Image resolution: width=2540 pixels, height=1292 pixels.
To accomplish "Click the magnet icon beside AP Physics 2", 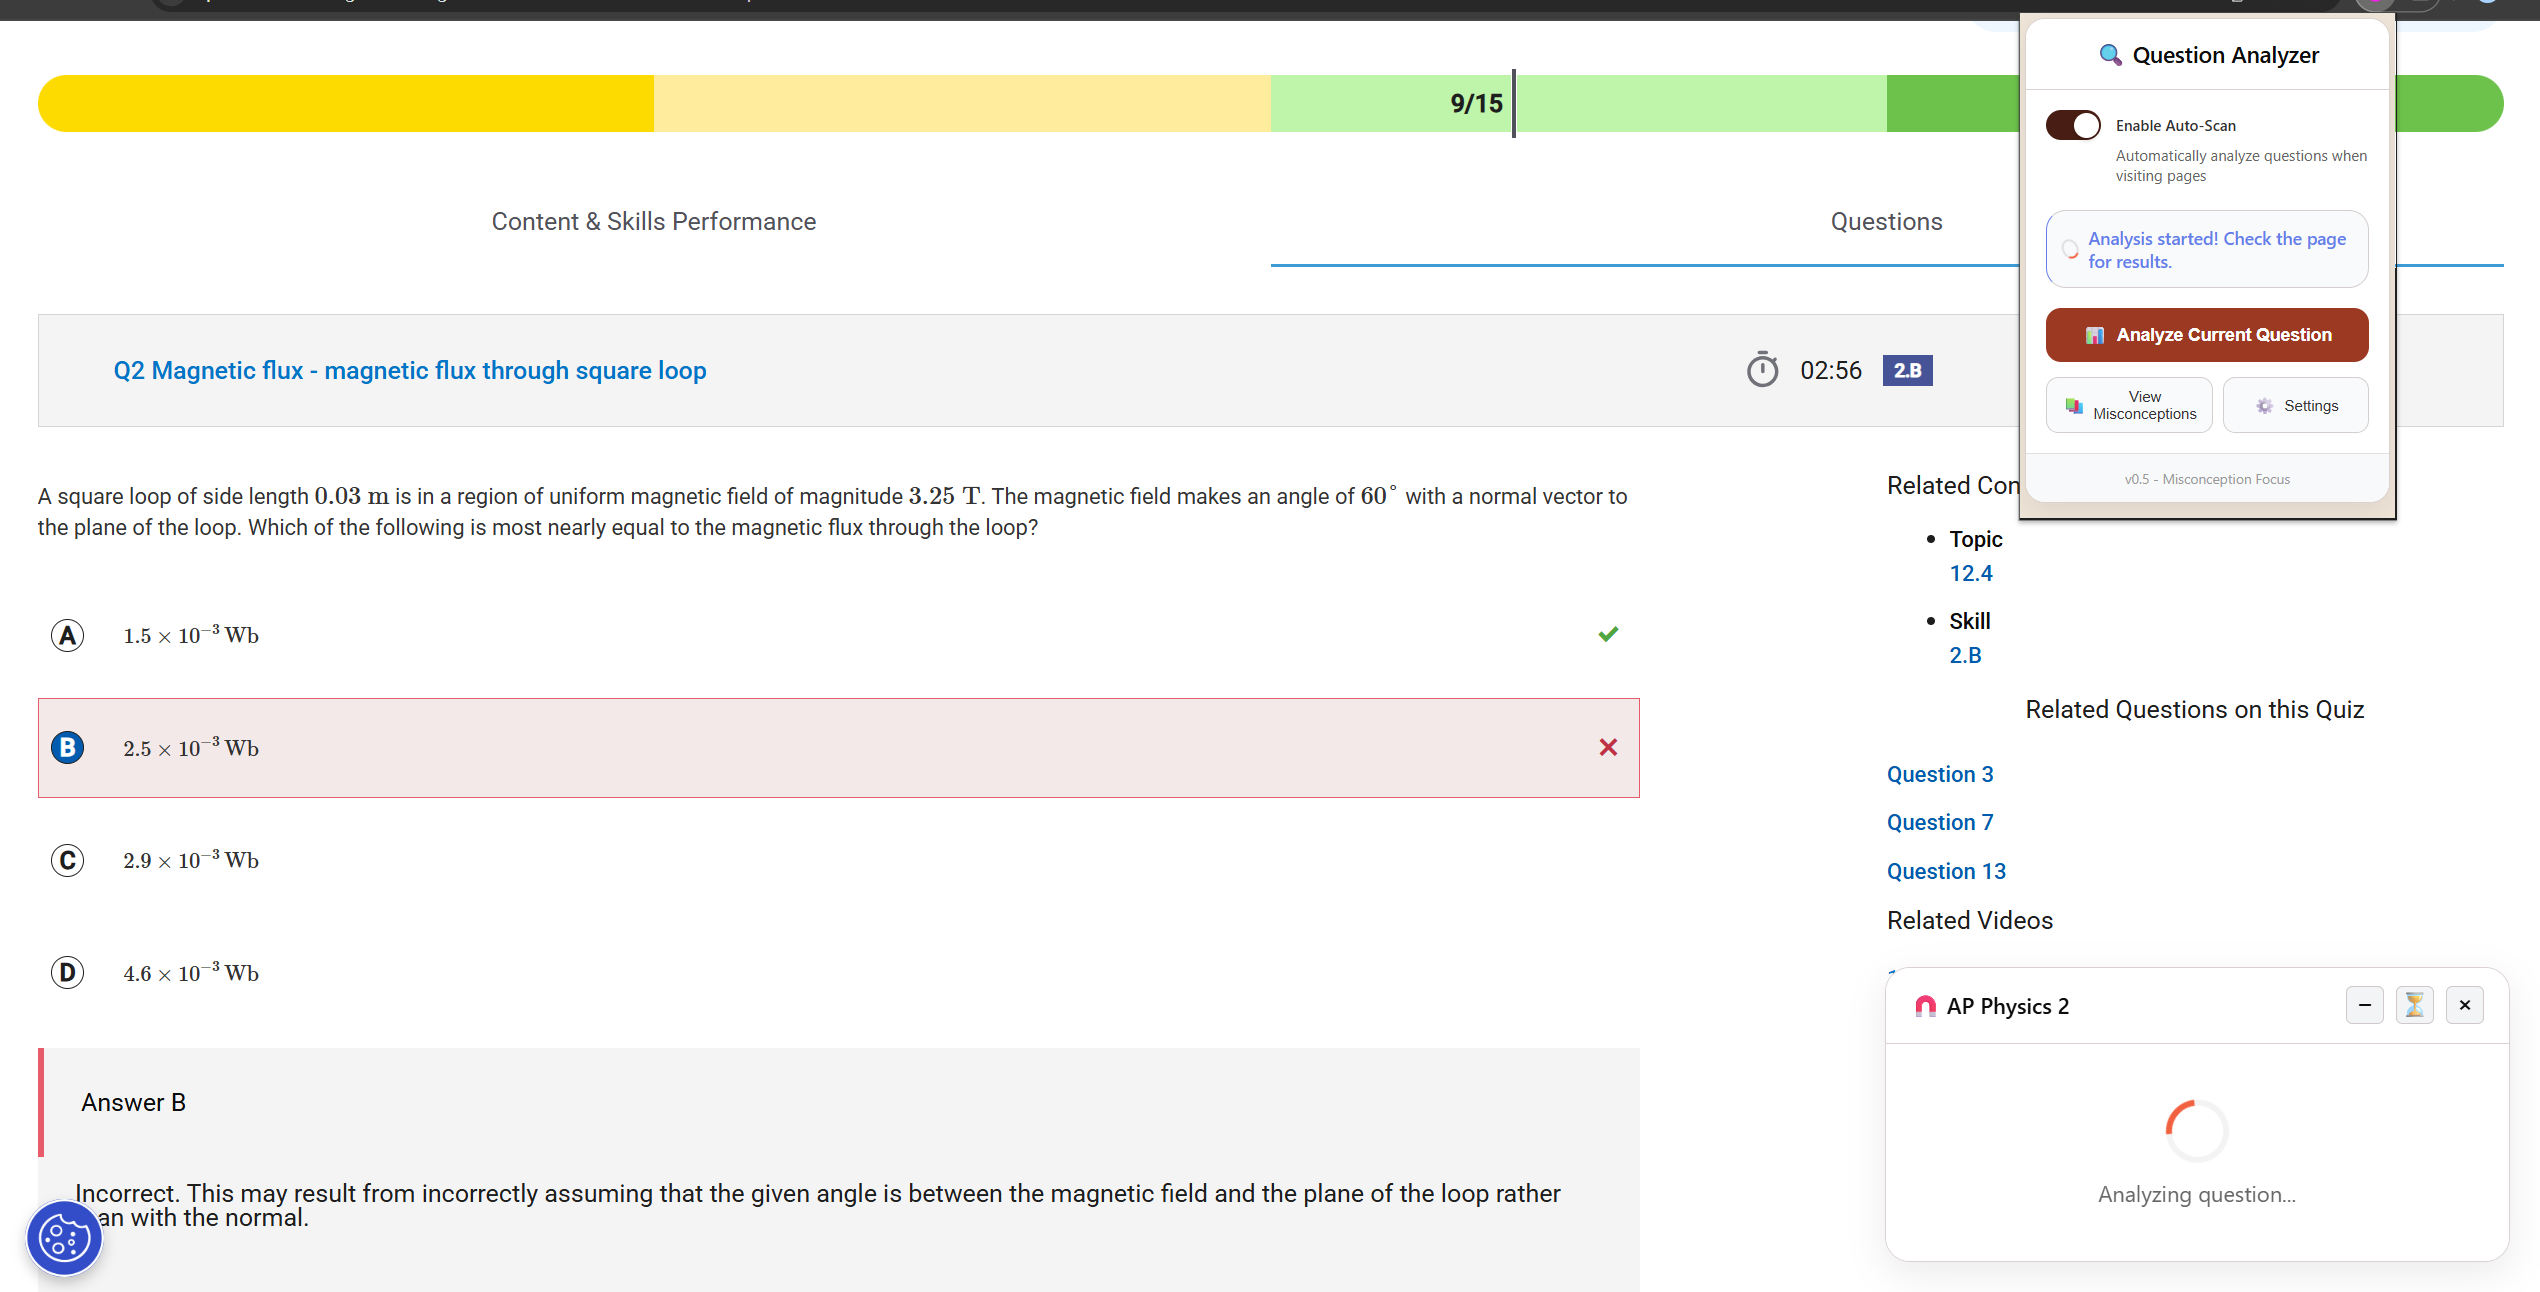I will 1925,1006.
